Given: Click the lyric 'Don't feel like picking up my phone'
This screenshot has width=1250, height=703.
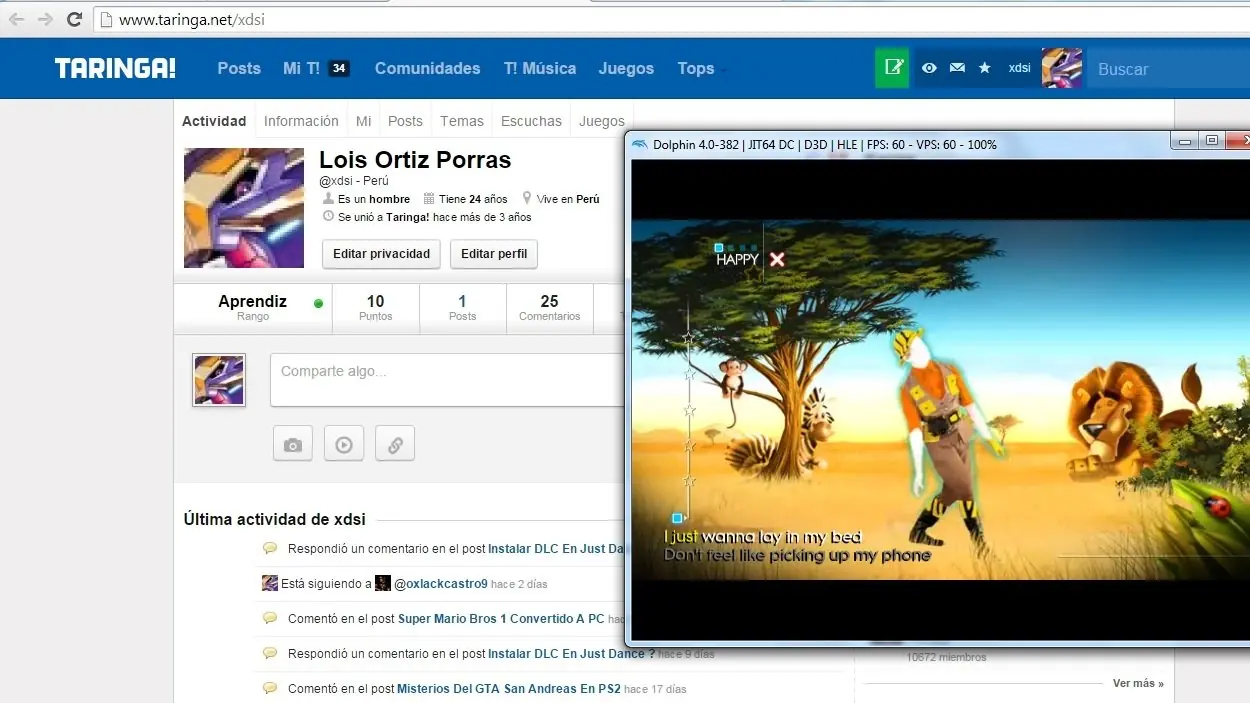Looking at the screenshot, I should click(797, 556).
